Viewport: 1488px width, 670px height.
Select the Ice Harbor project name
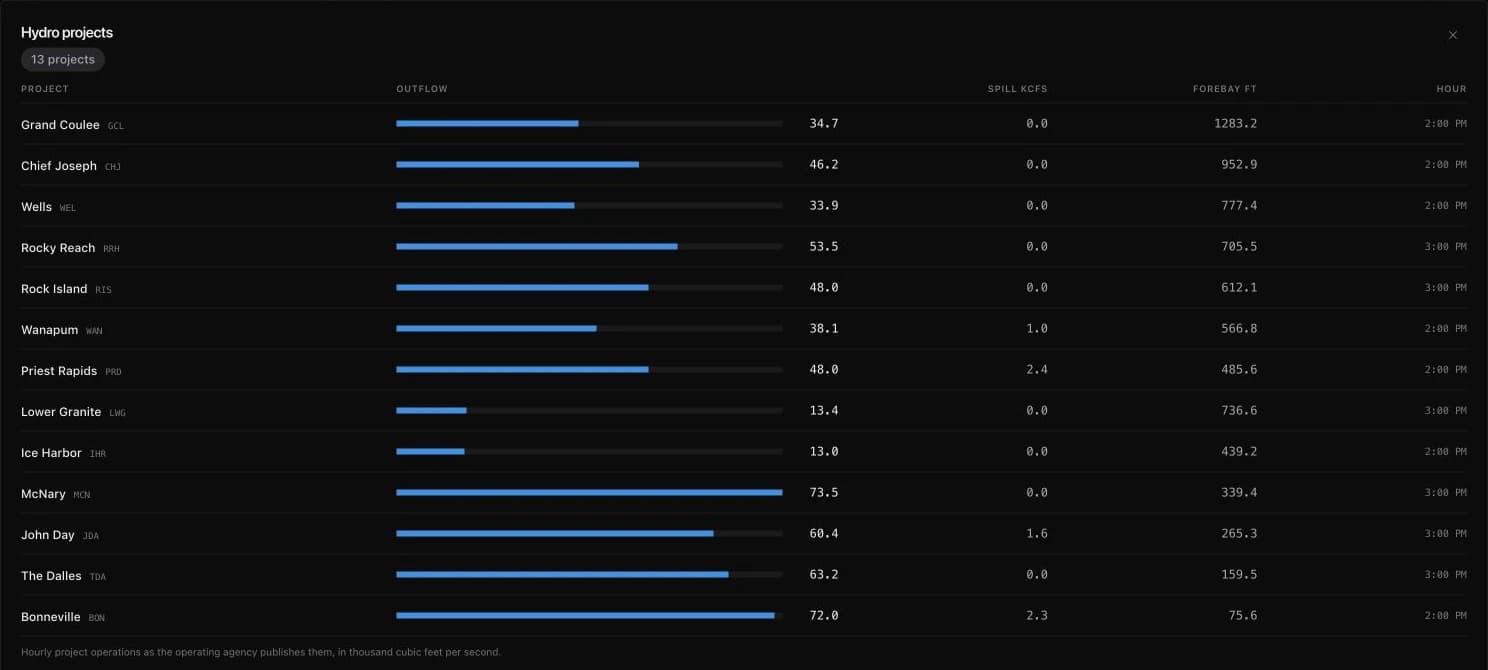(x=51, y=453)
